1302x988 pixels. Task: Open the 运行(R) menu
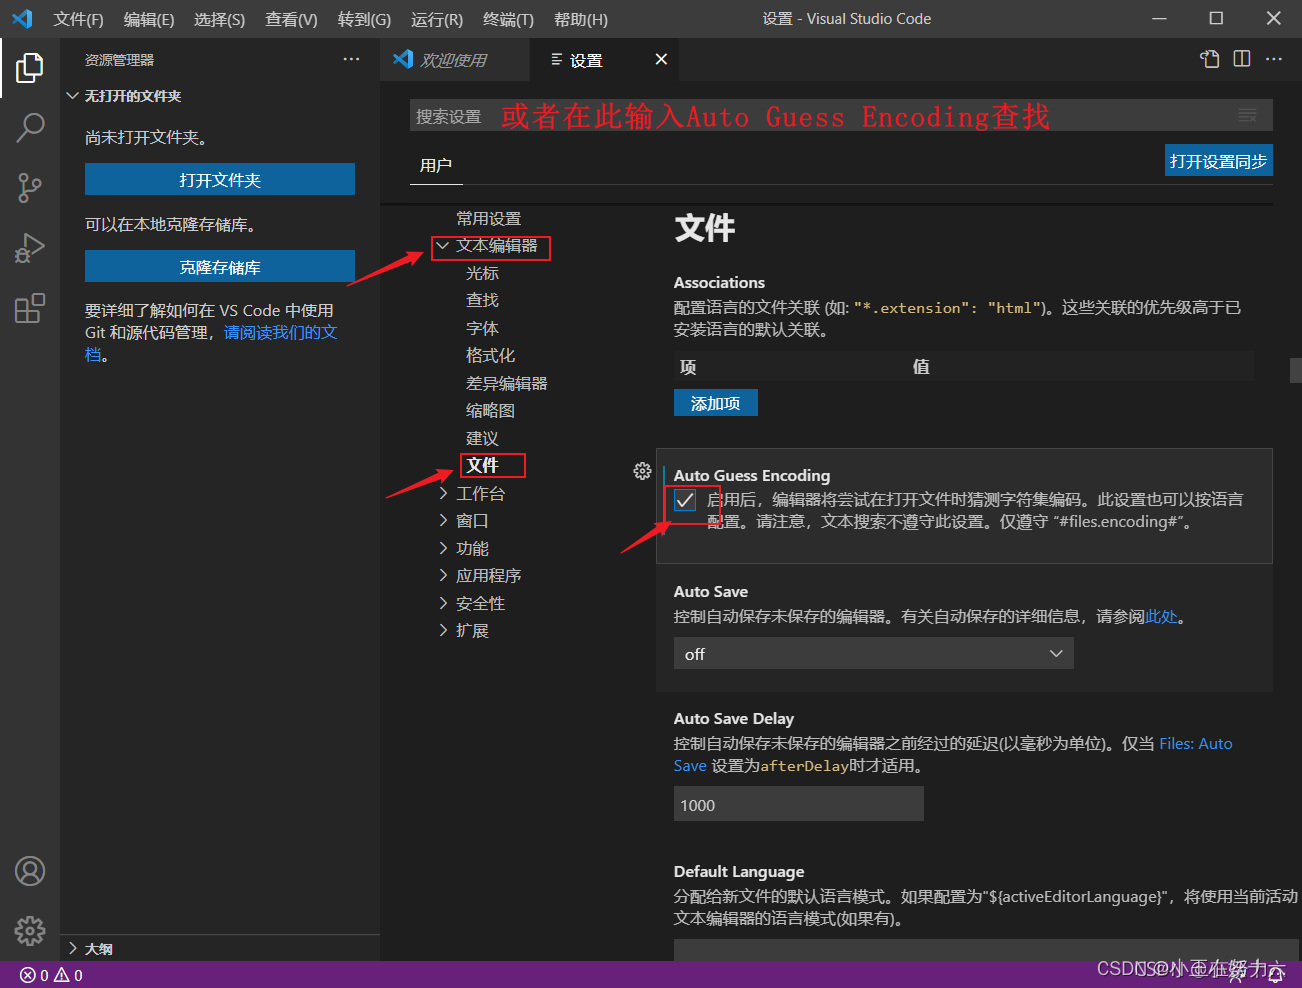coord(437,20)
